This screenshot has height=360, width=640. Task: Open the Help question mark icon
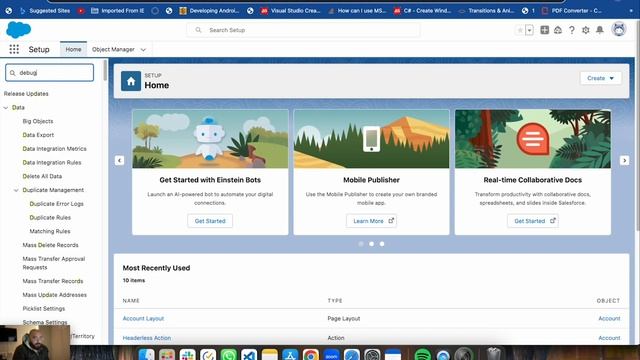pos(572,30)
